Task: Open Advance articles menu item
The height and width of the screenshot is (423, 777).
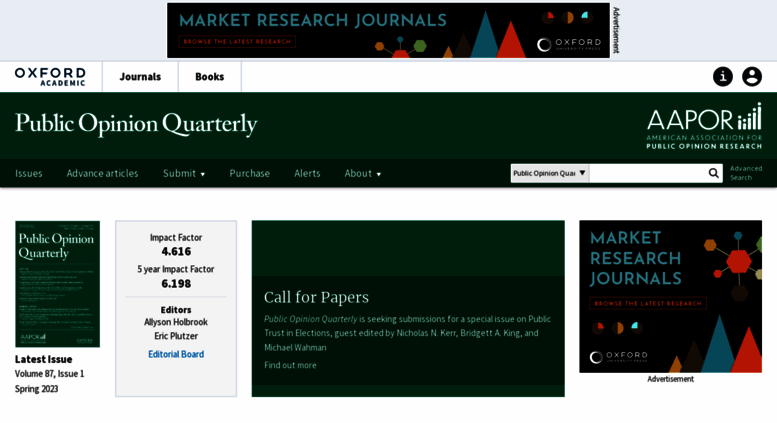Action: (x=103, y=173)
